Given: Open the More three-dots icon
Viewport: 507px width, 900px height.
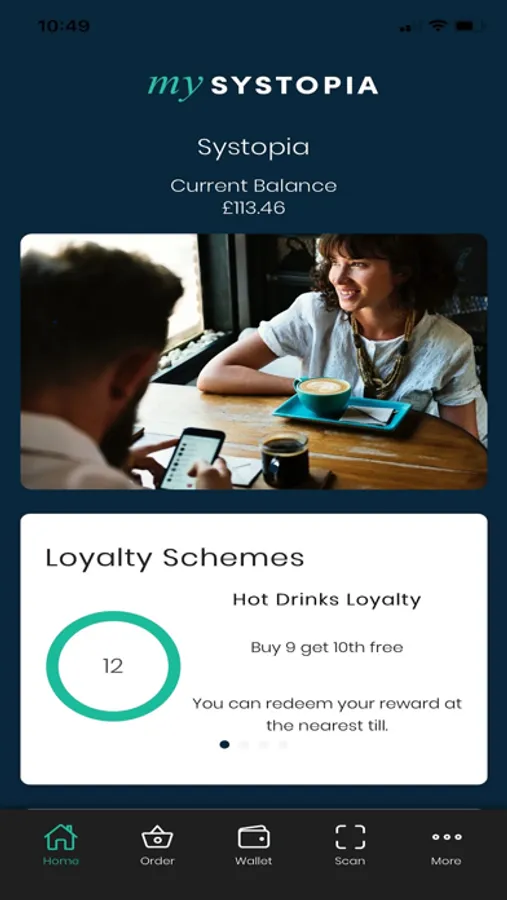Looking at the screenshot, I should point(447,837).
